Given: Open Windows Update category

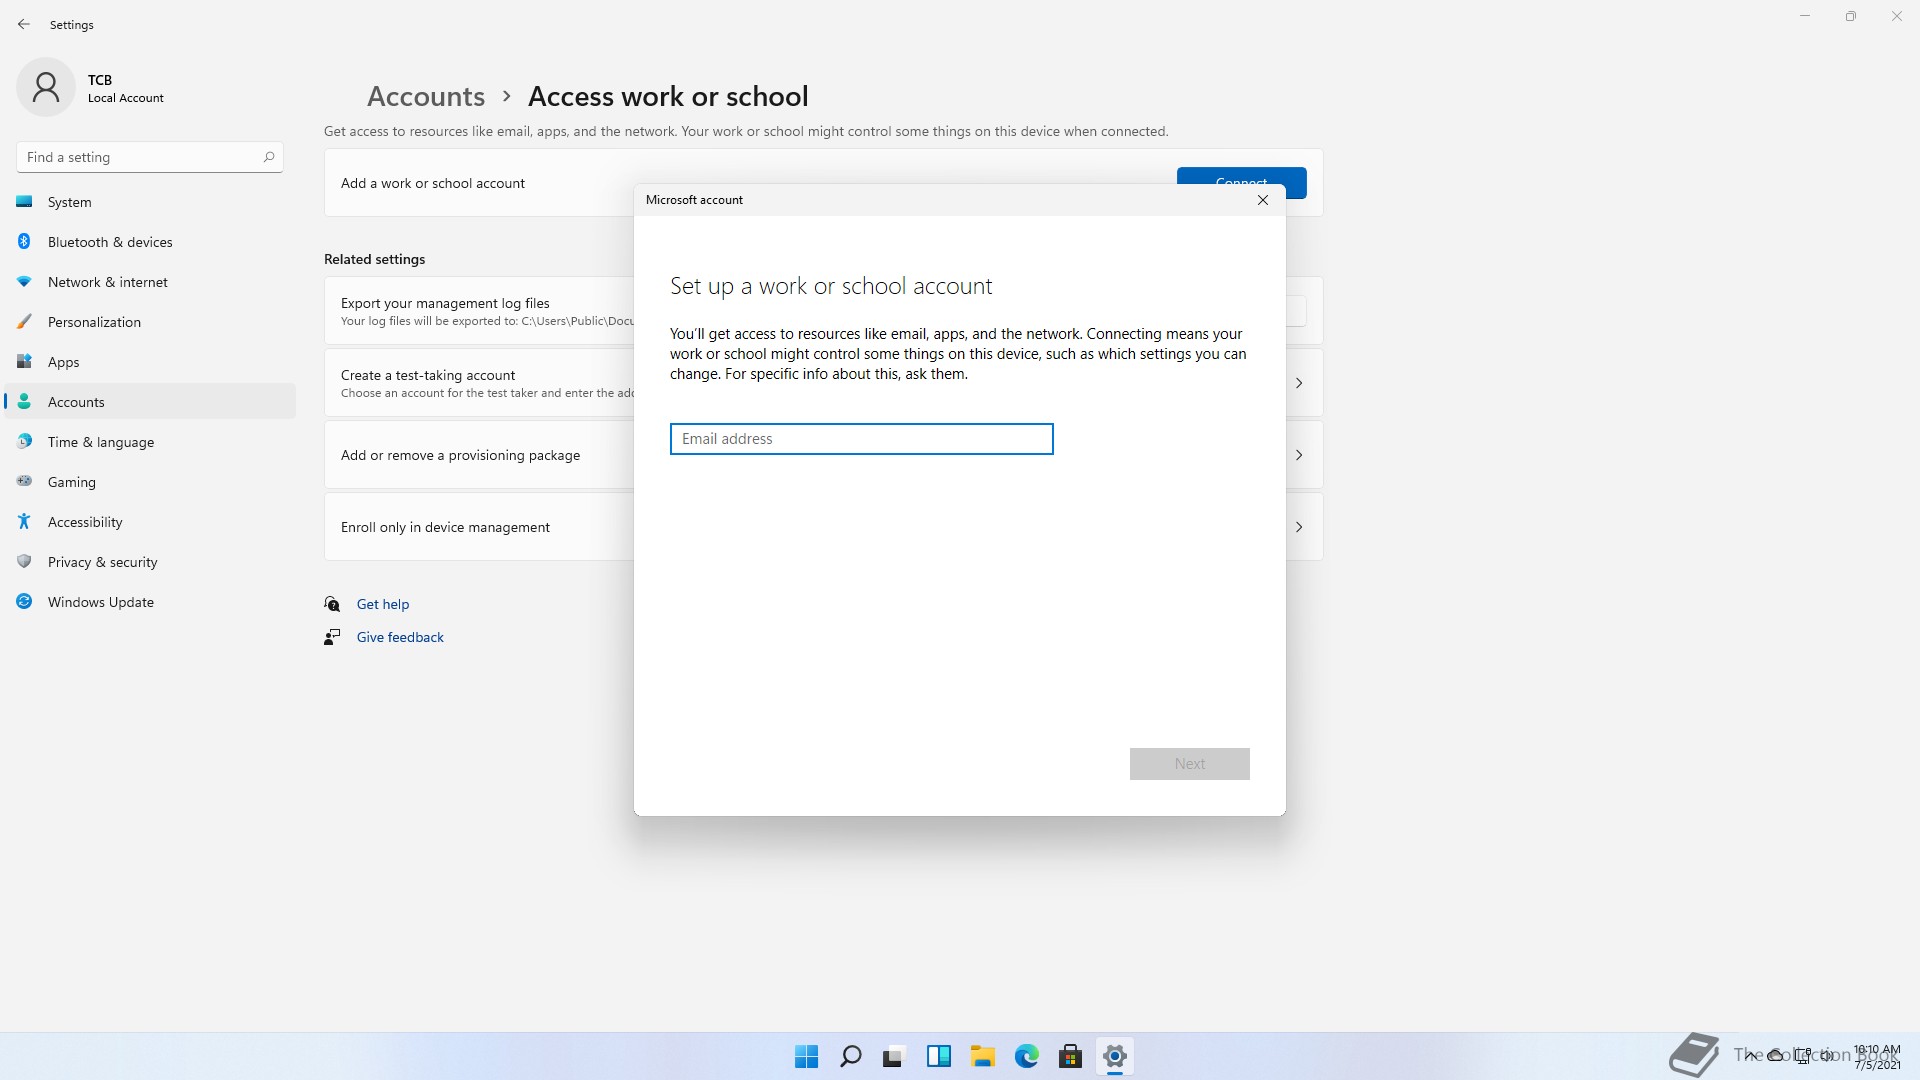Looking at the screenshot, I should (x=150, y=602).
